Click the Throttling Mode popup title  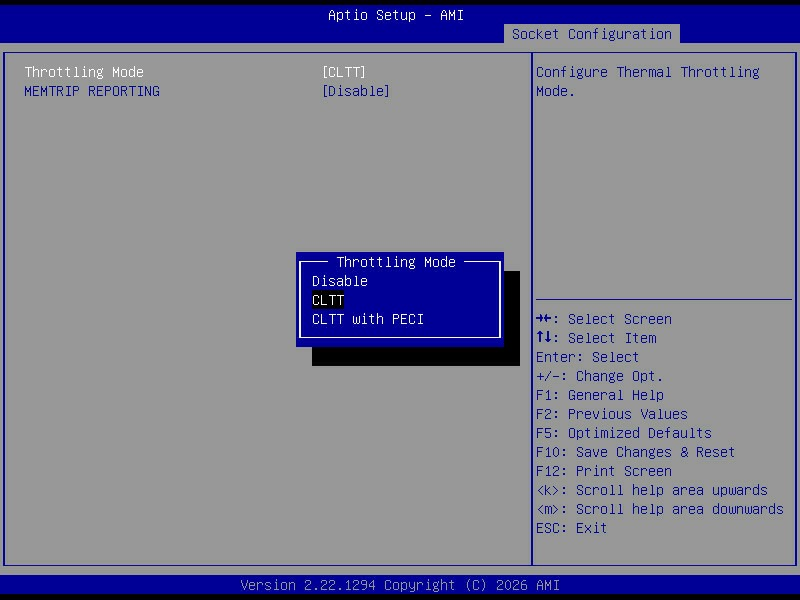pyautogui.click(x=396, y=262)
